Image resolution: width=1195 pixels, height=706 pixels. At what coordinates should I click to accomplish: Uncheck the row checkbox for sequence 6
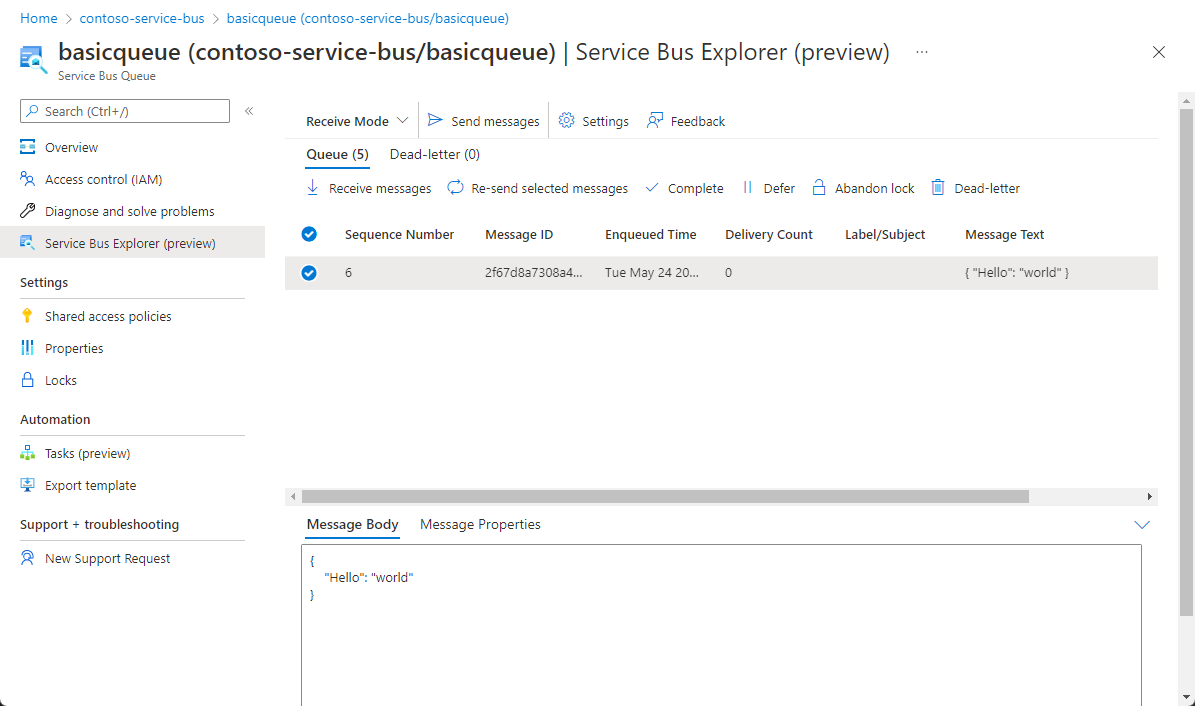point(309,273)
